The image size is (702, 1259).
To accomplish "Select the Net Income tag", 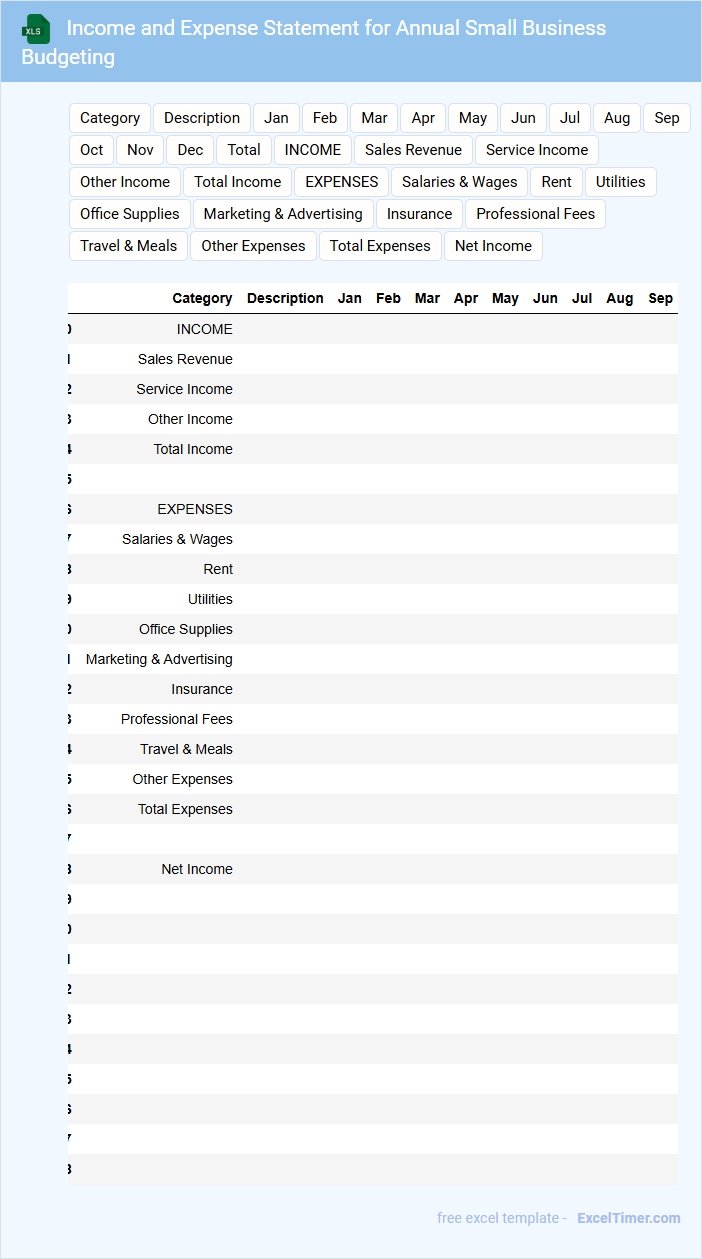I will point(493,246).
